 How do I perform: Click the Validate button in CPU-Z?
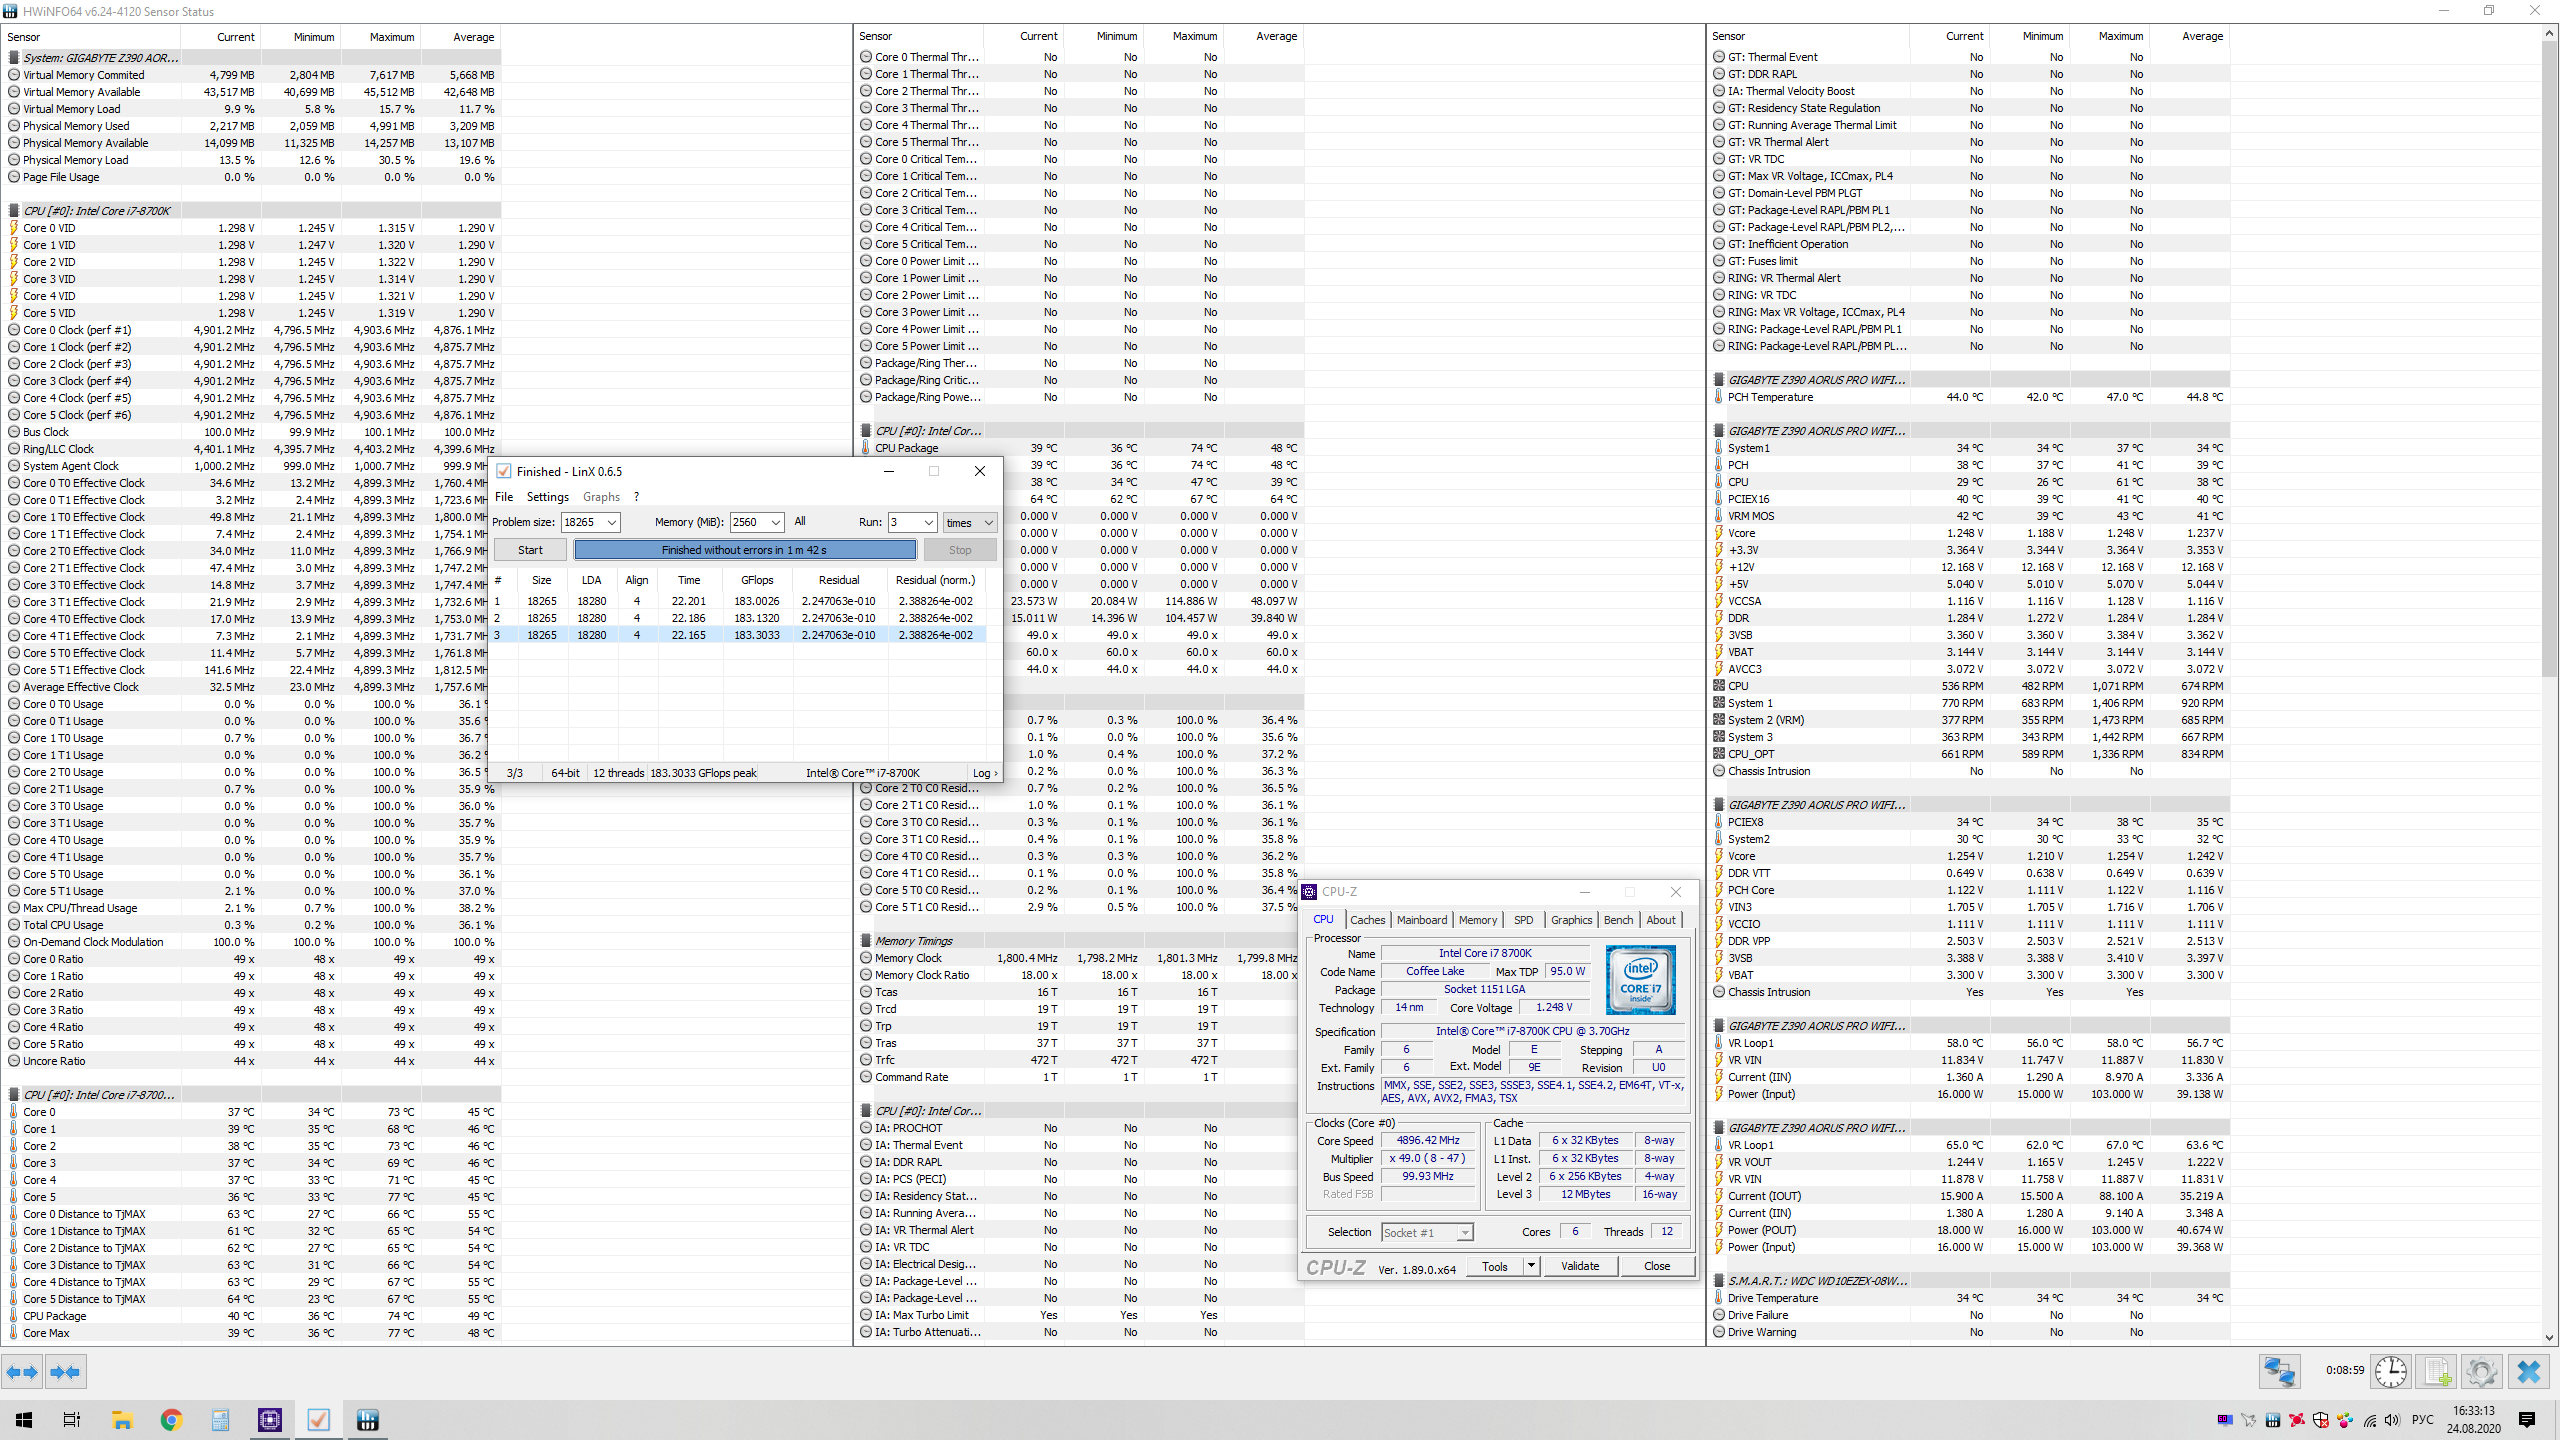point(1579,1266)
